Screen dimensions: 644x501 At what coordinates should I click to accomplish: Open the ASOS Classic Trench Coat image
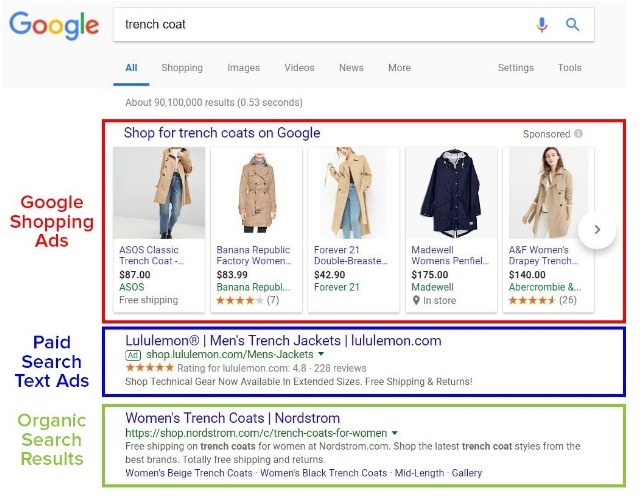(159, 193)
